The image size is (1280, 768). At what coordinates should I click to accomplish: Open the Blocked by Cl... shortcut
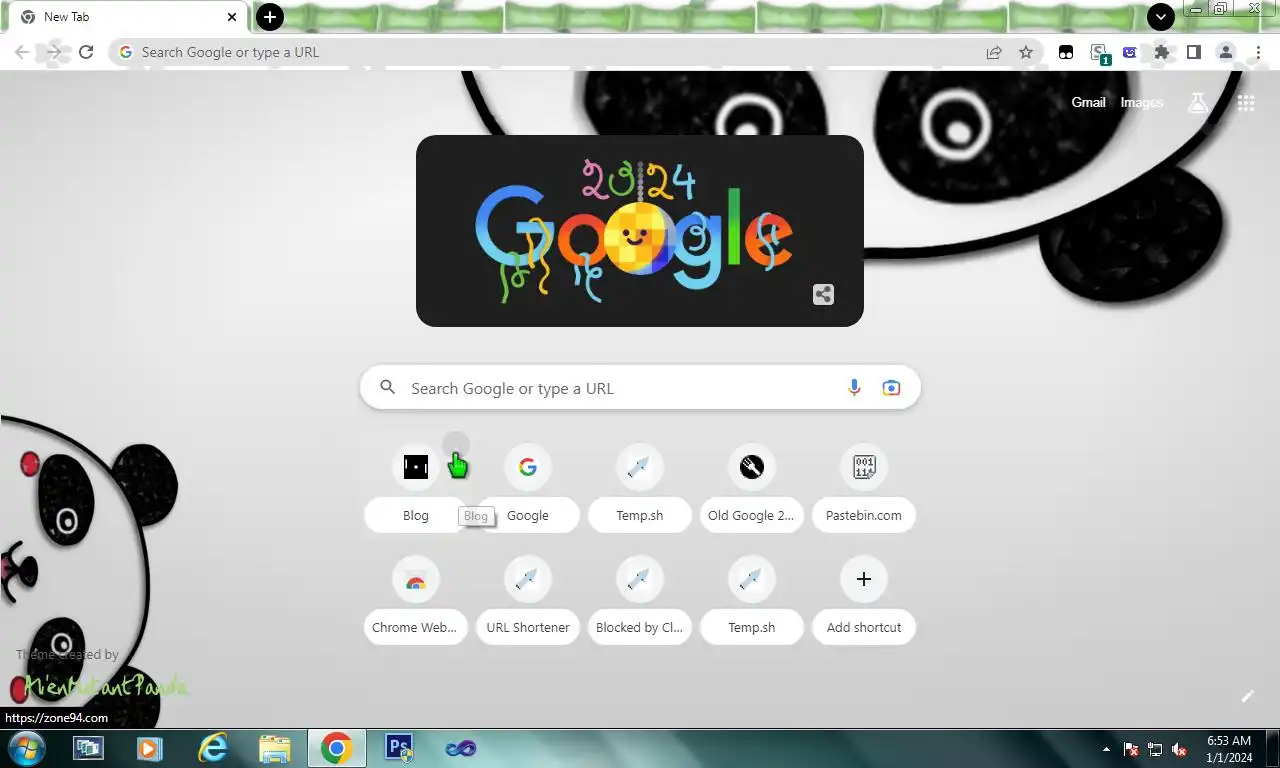click(640, 601)
